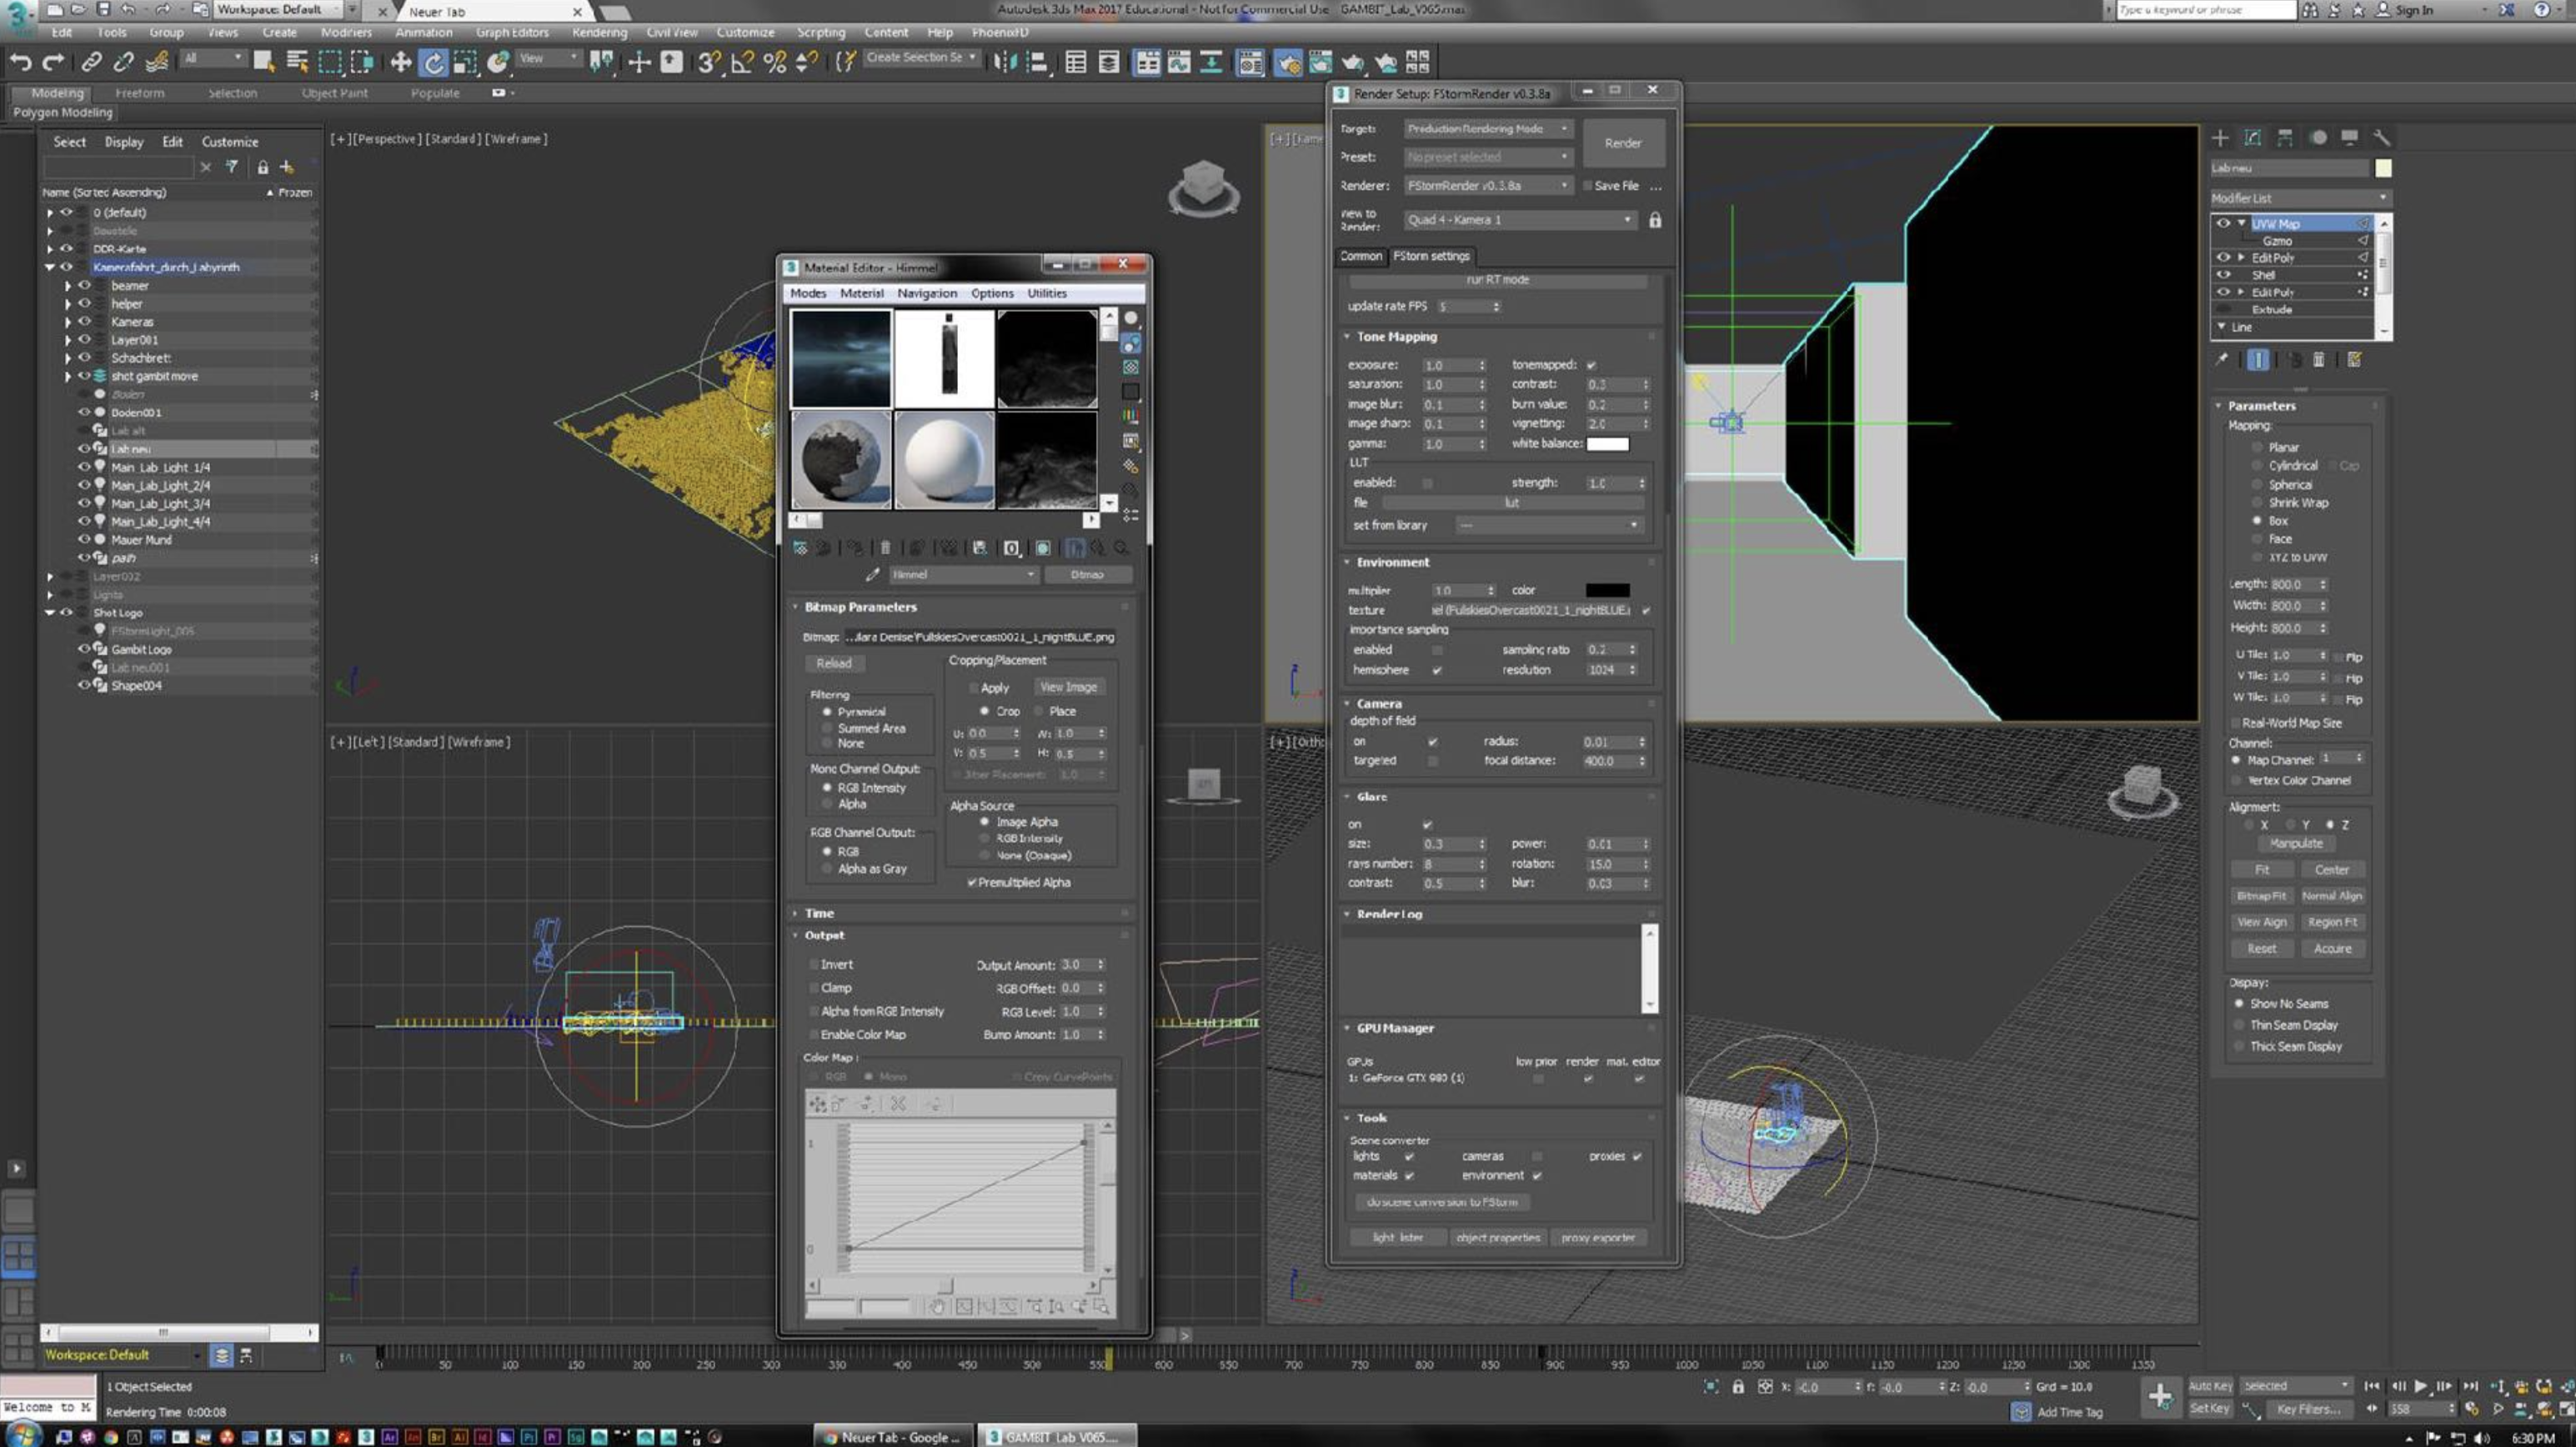Select the Spherical mapping radio button

pyautogui.click(x=2257, y=485)
